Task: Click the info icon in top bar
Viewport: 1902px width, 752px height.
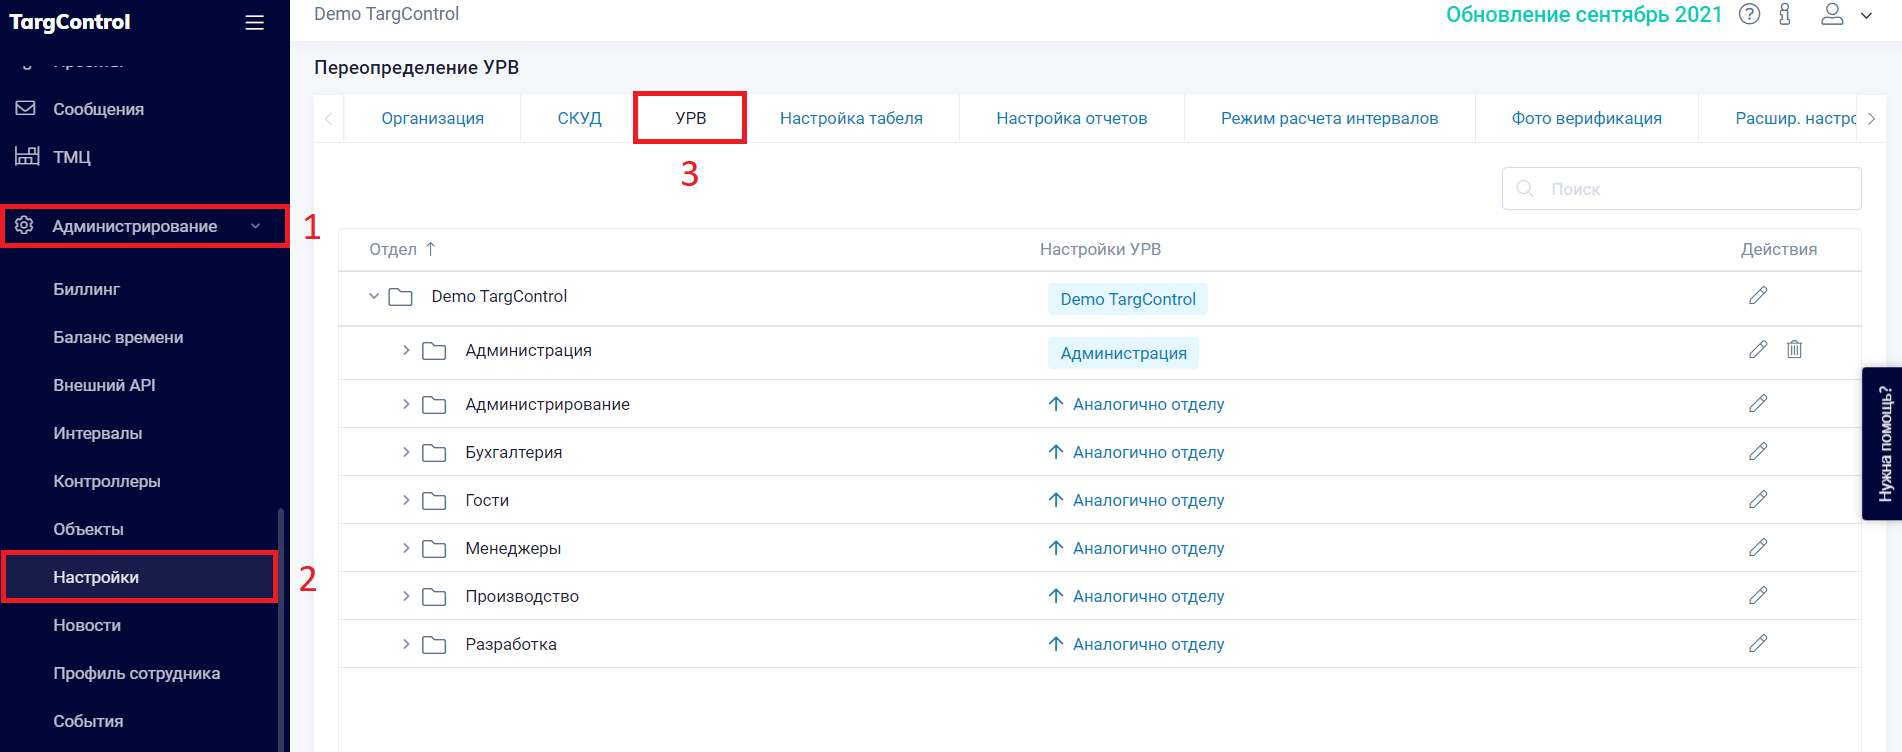Action: click(1785, 14)
